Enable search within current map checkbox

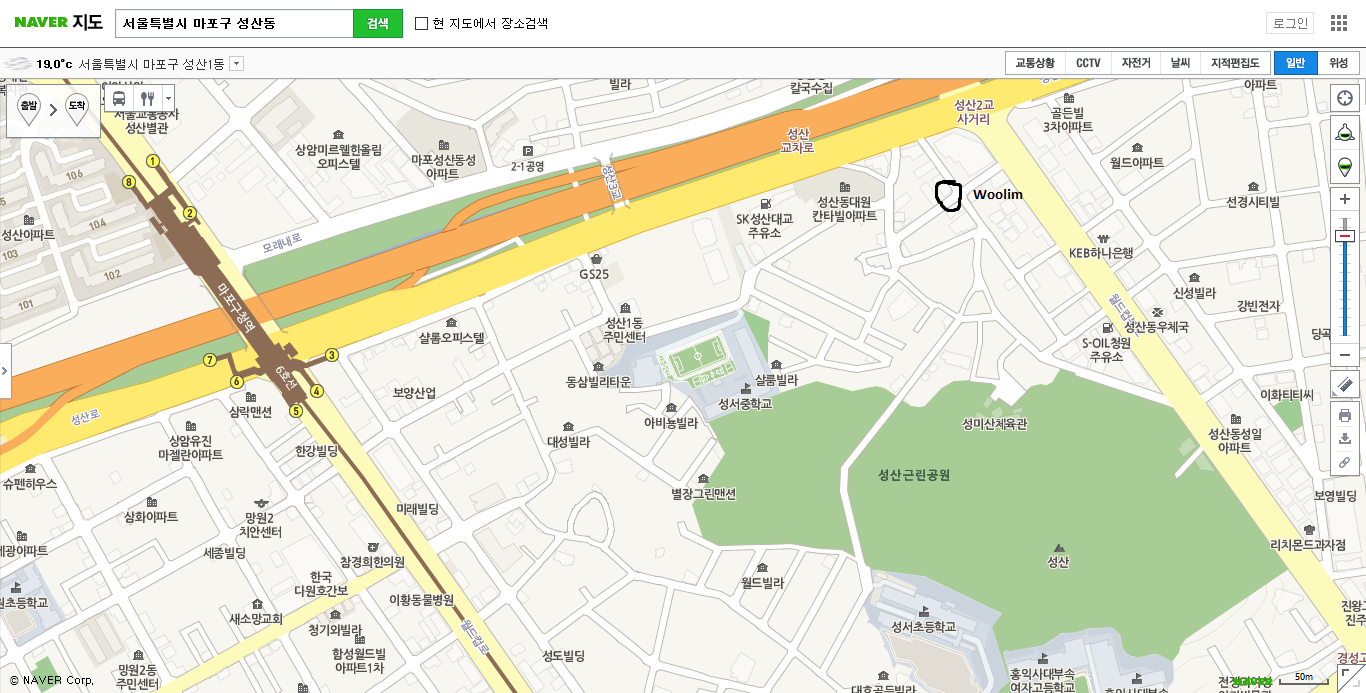[421, 23]
